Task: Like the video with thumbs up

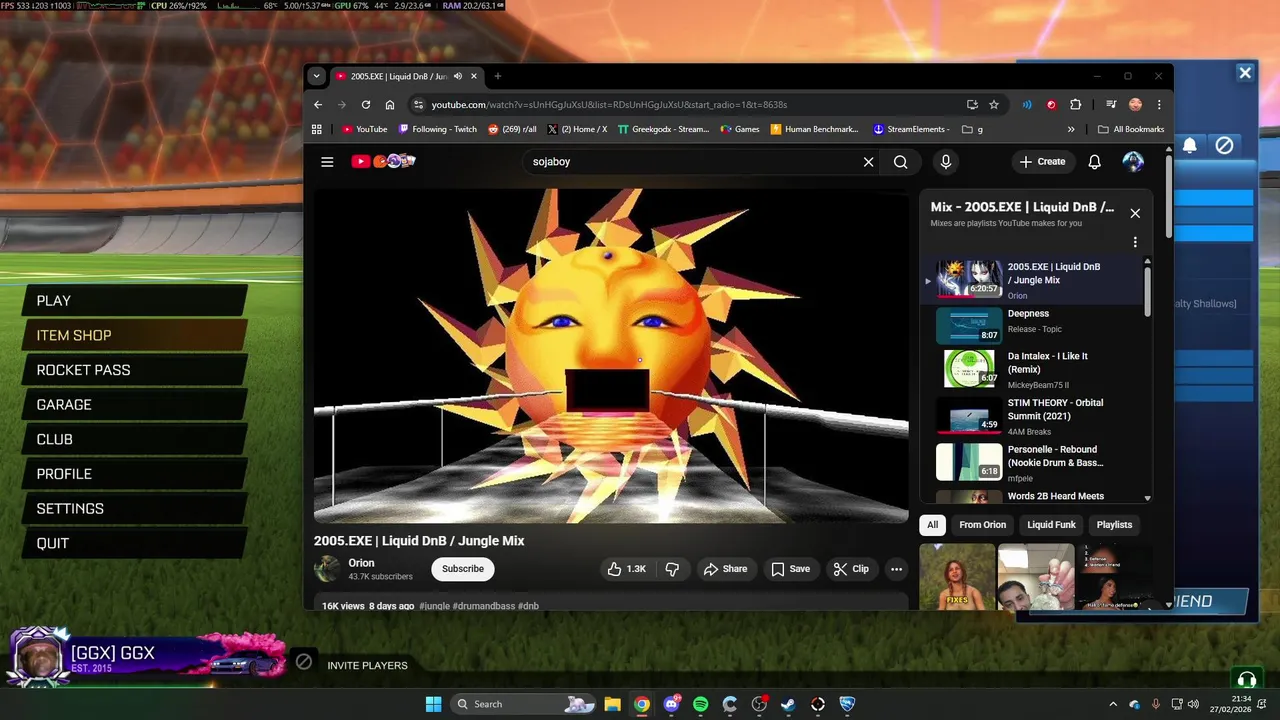Action: click(x=626, y=569)
